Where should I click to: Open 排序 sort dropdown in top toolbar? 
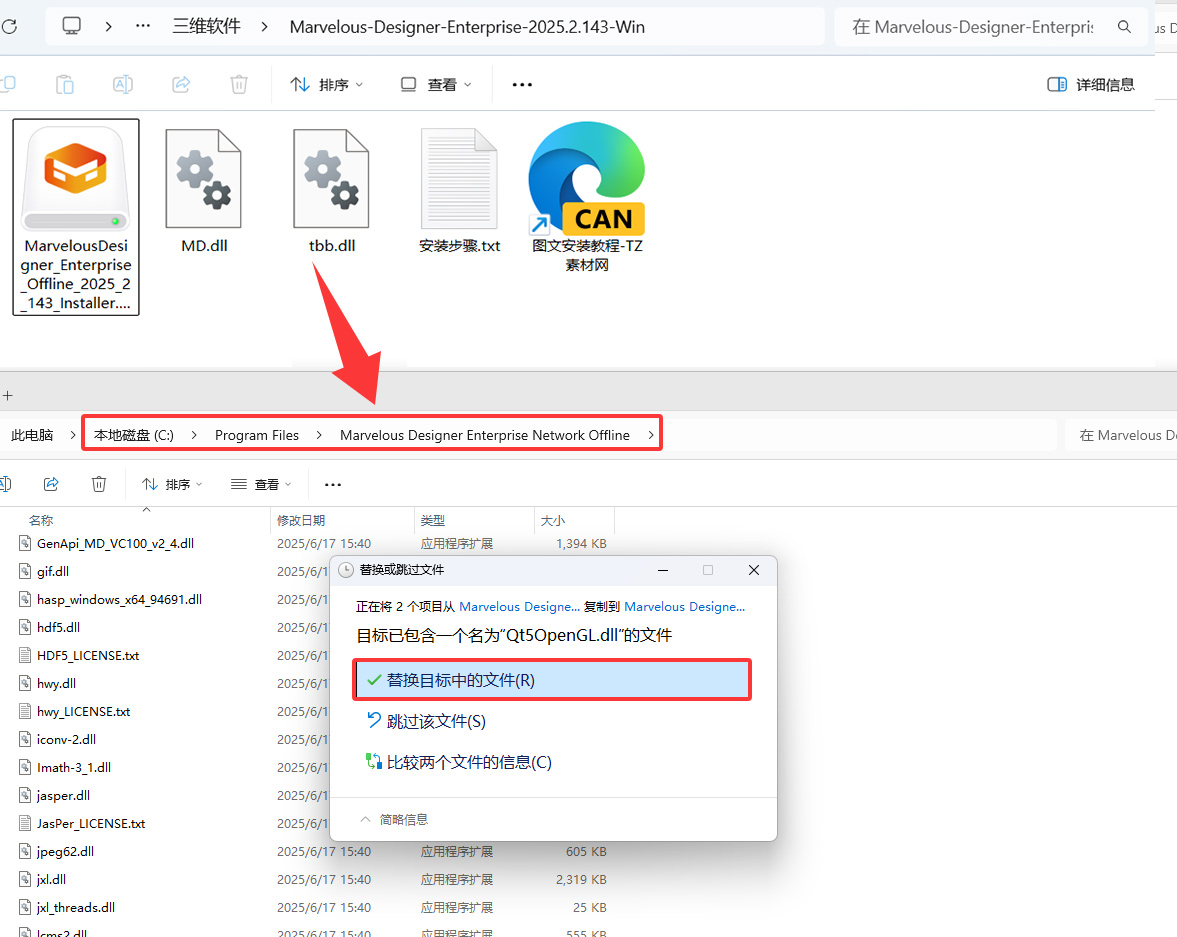click(327, 85)
